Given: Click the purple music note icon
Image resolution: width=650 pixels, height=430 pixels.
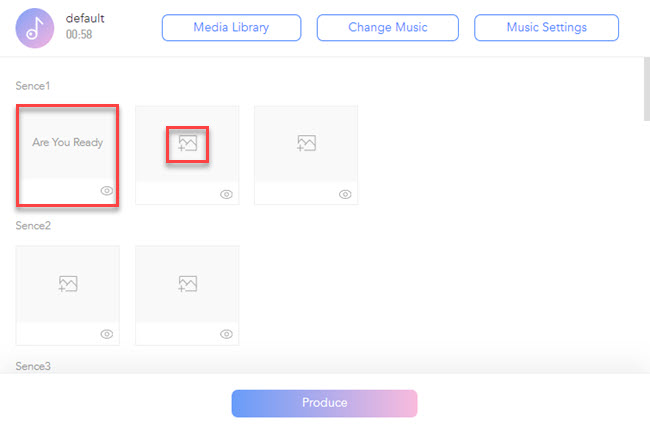Looking at the screenshot, I should pos(35,28).
